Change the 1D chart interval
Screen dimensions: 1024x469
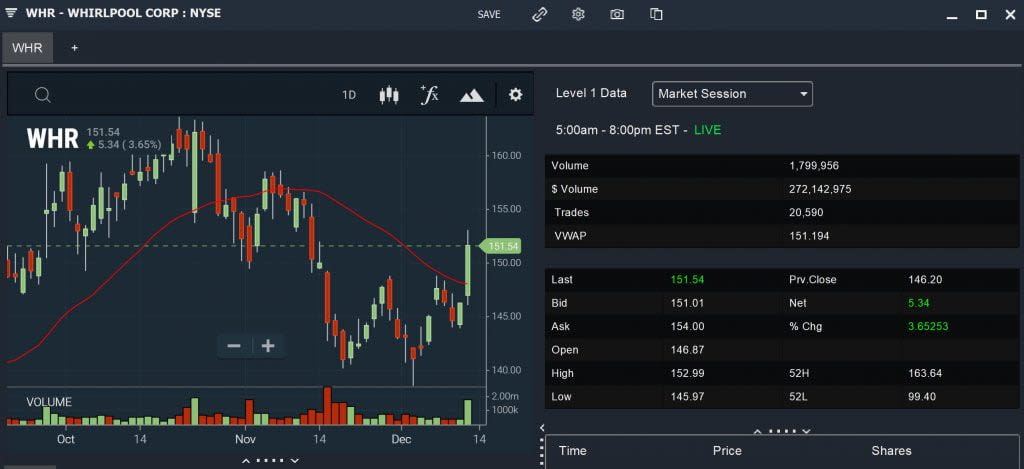349,95
